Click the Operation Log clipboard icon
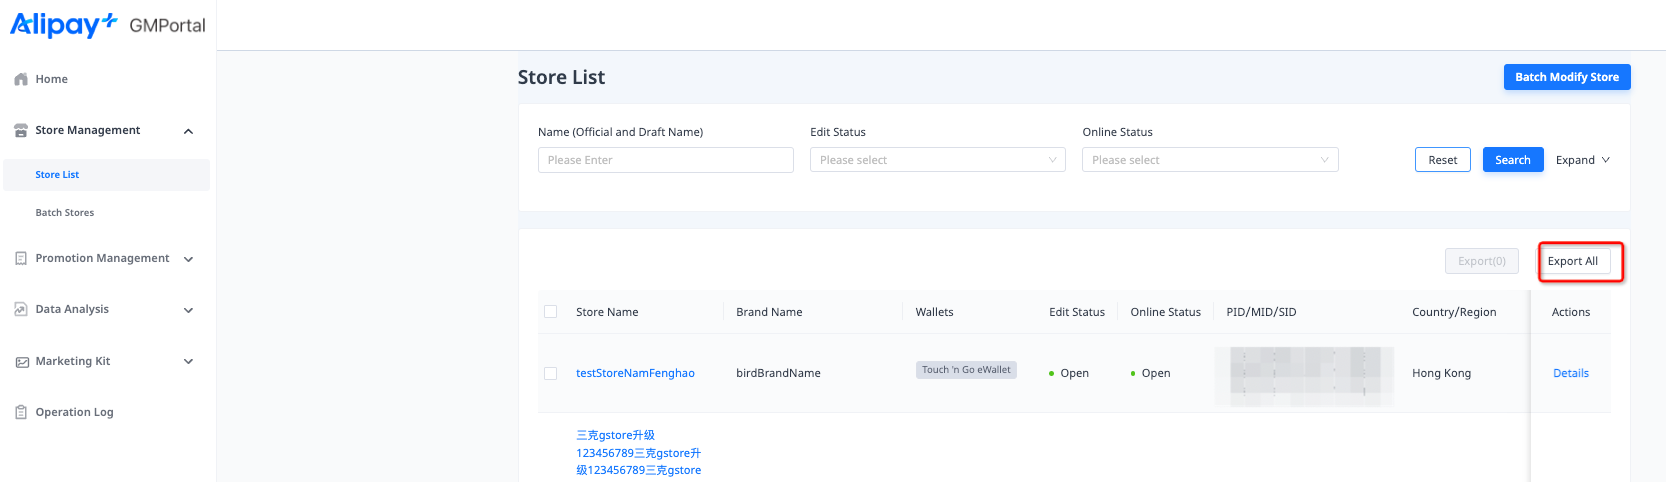 click(21, 412)
